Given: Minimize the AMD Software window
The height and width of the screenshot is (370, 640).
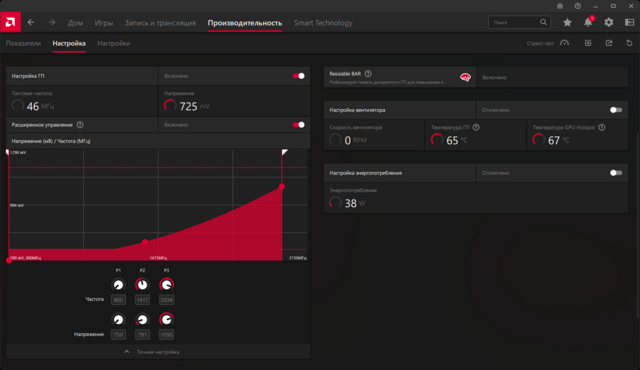Looking at the screenshot, I should click(596, 6).
